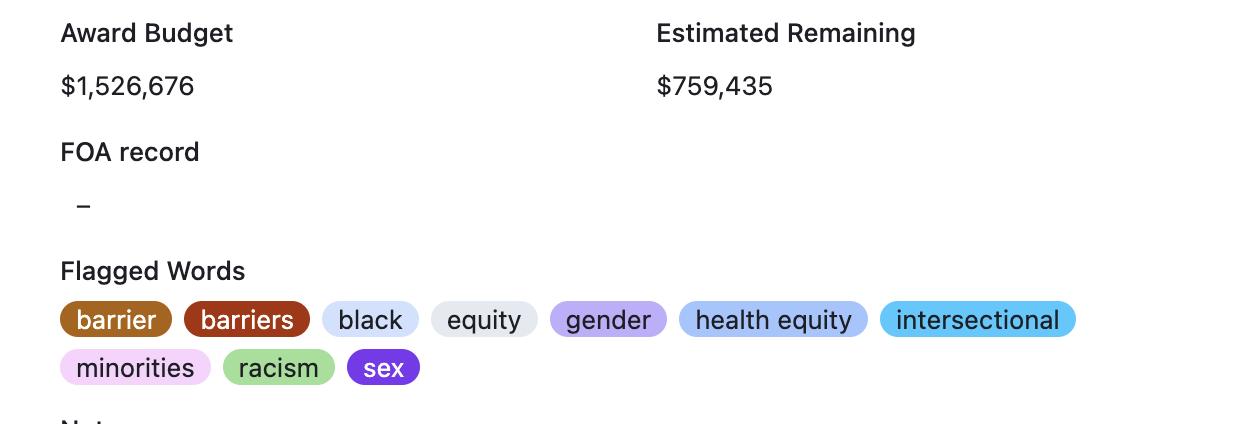Click the Flagged Words heading
This screenshot has height=424, width=1250.
(x=153, y=271)
